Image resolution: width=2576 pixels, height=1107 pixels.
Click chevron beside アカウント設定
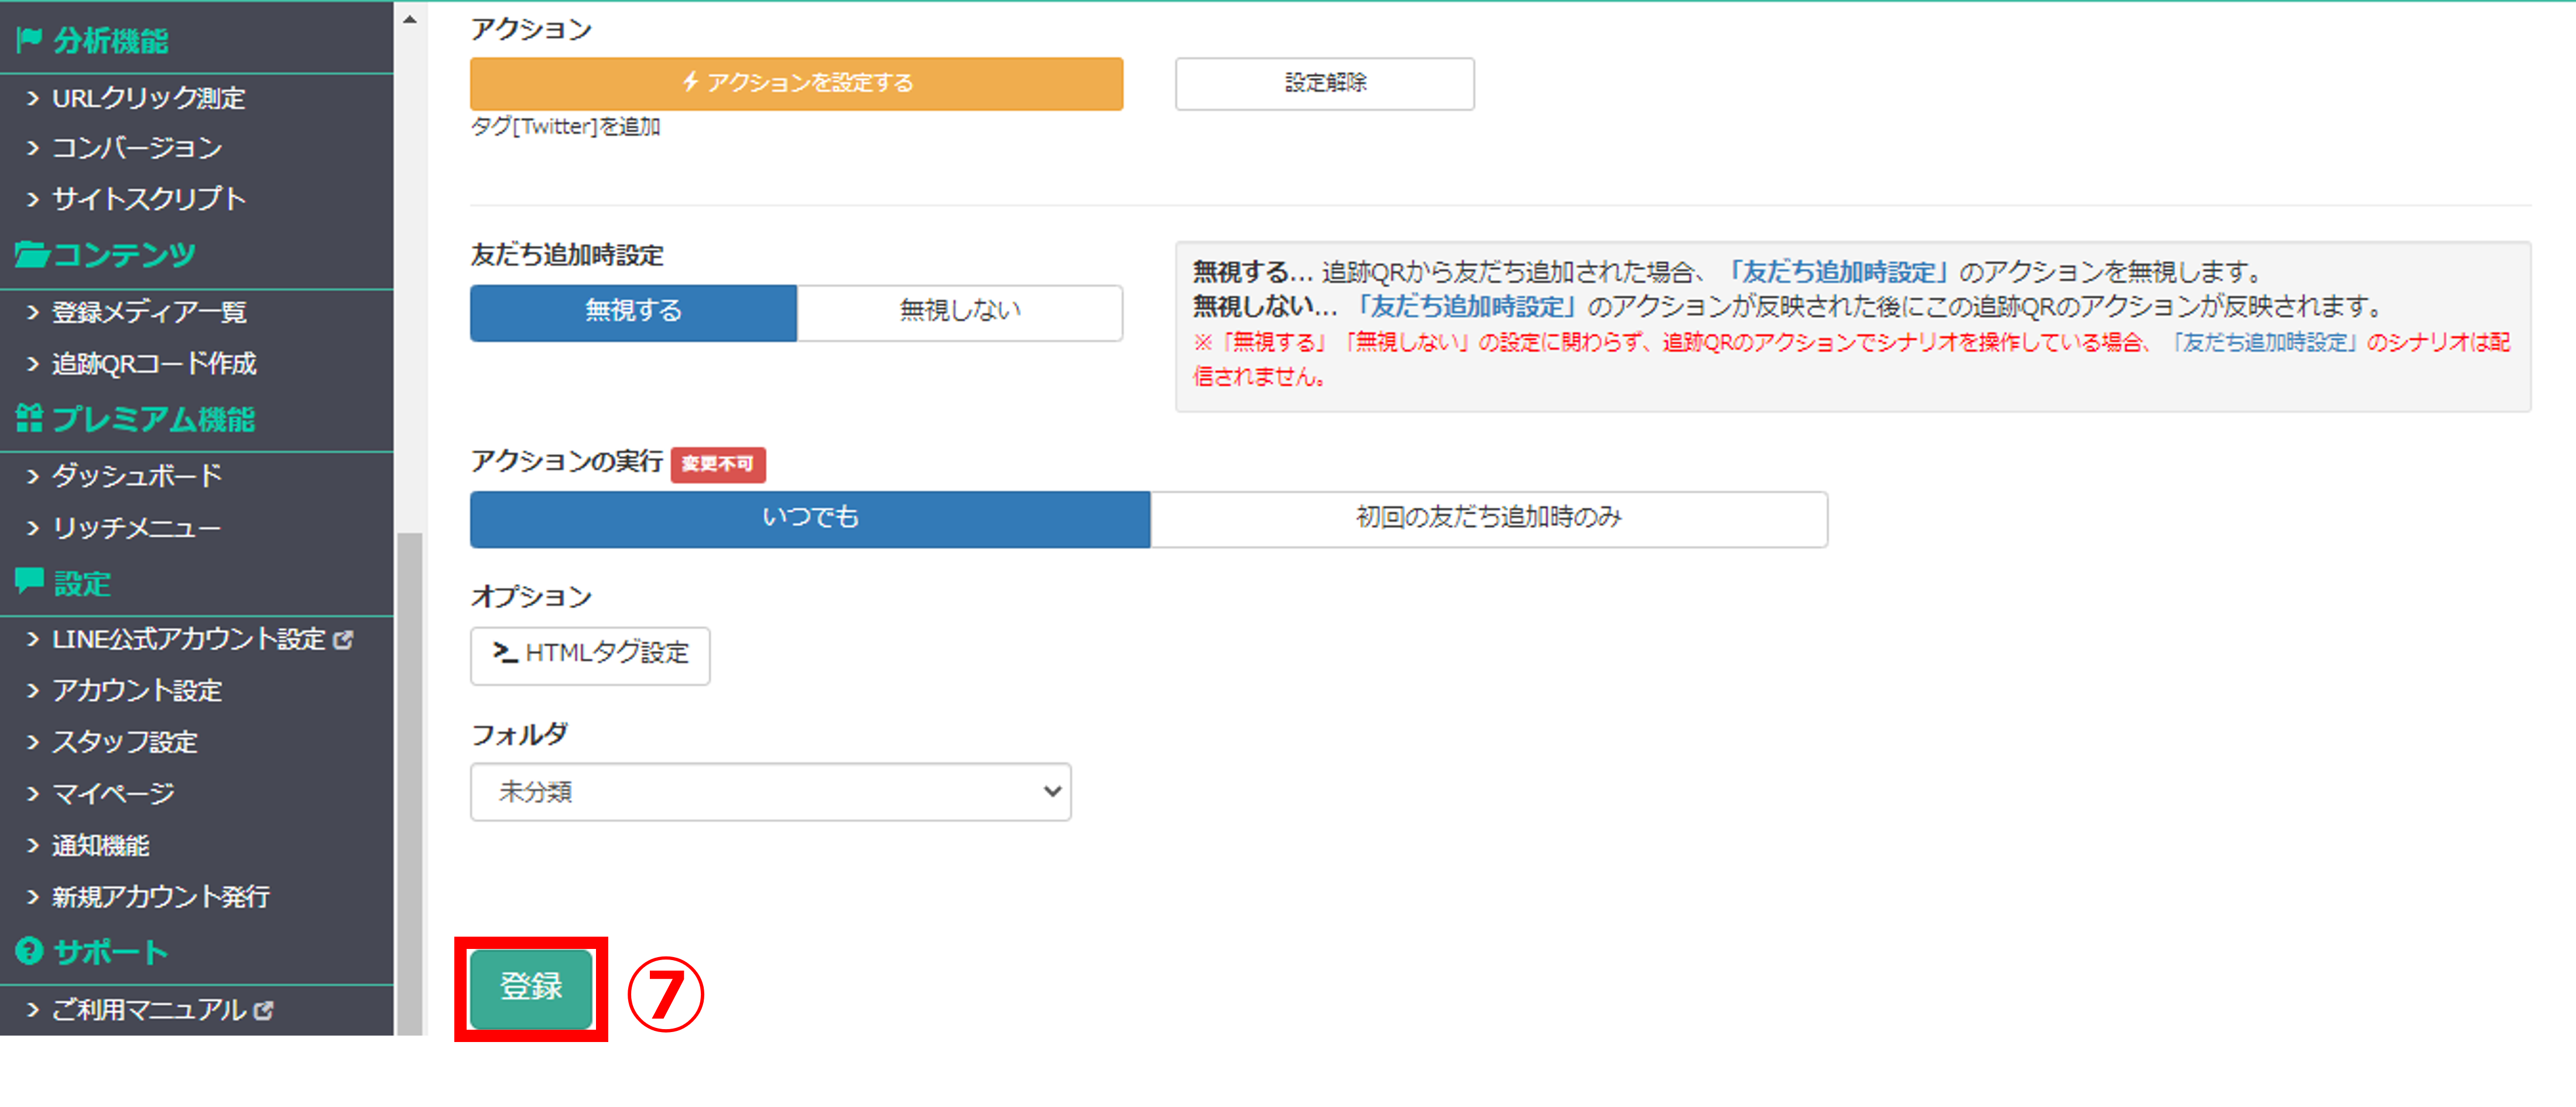pos(33,690)
